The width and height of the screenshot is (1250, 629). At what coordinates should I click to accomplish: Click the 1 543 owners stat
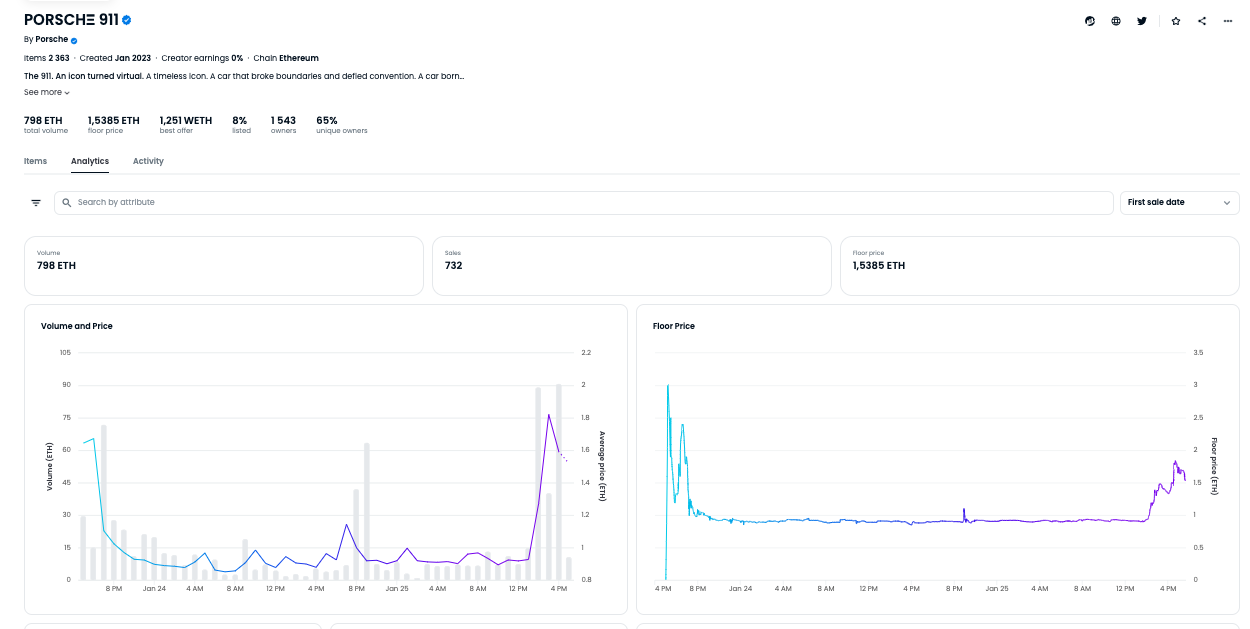(283, 125)
